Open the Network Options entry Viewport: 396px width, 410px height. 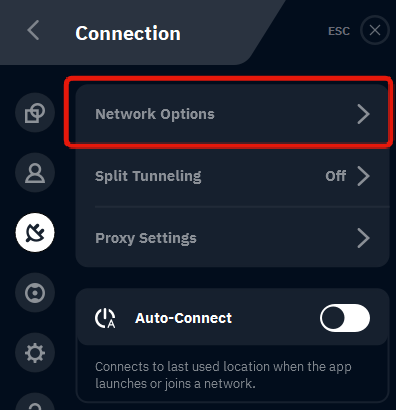pyautogui.click(x=232, y=114)
